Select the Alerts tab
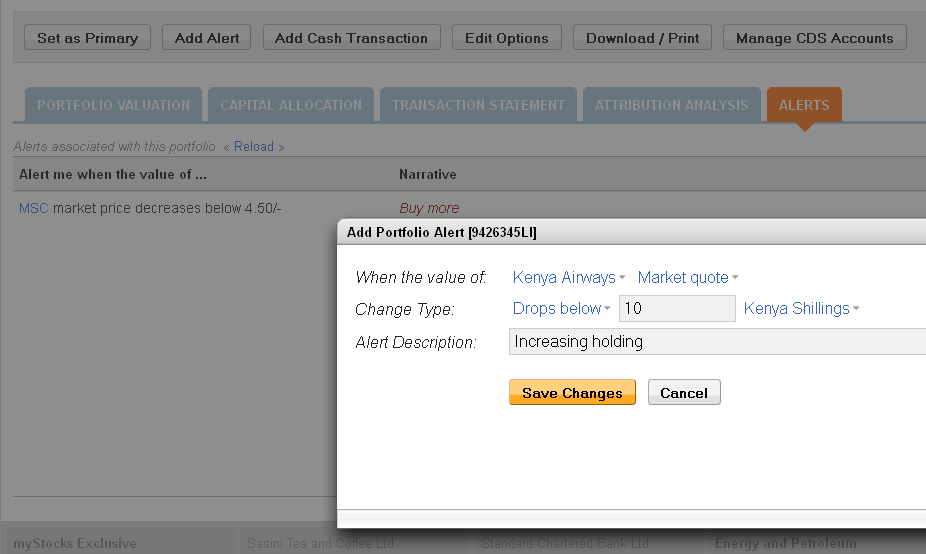 point(804,105)
